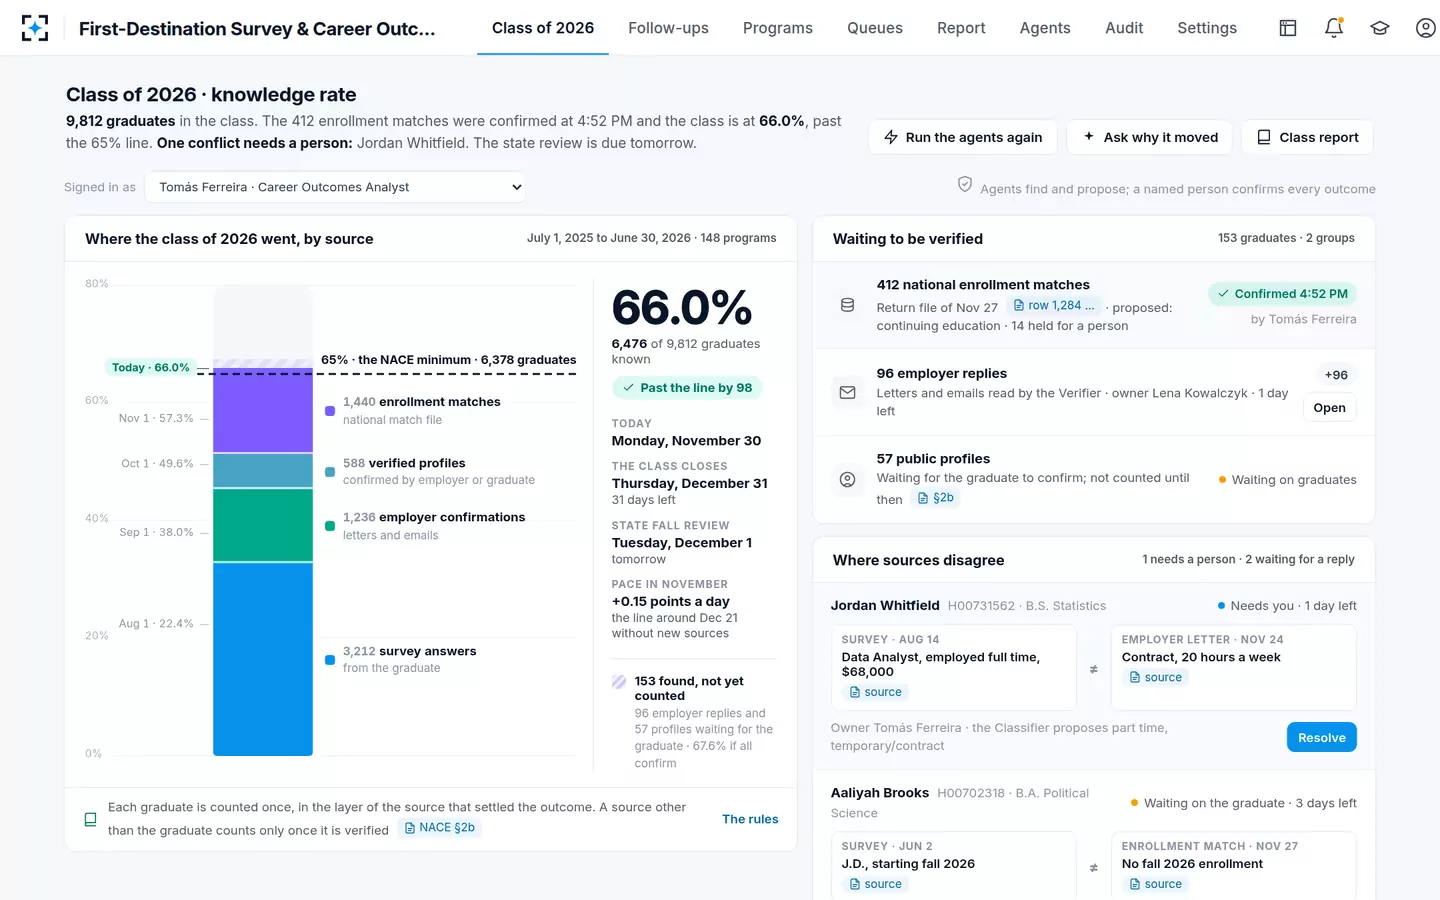Click the blue survey answers bar segment

(263, 660)
